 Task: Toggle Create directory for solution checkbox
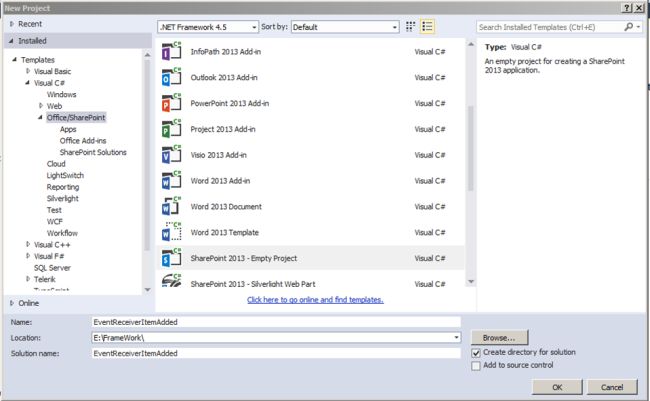476,352
